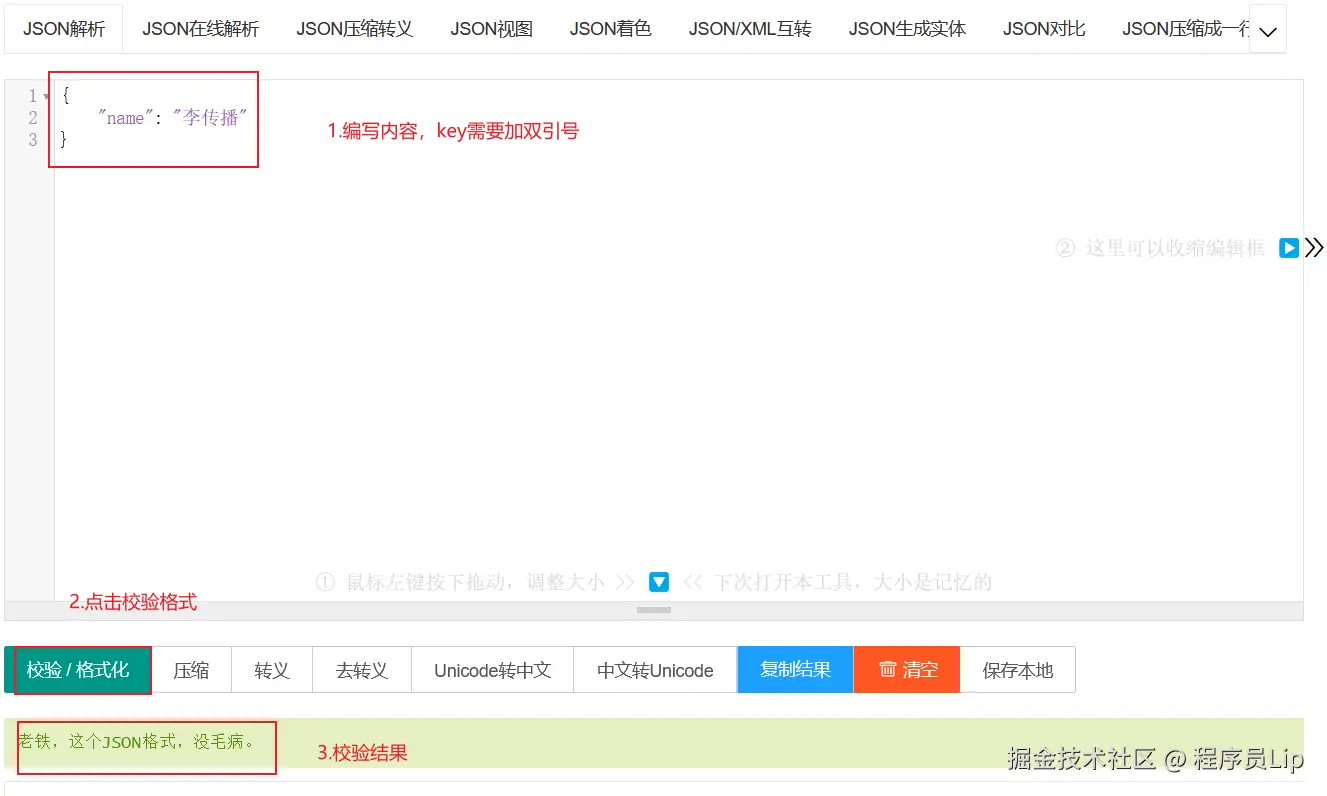1327x796 pixels.
Task: Click the "李传播" value in editor
Action: [210, 118]
